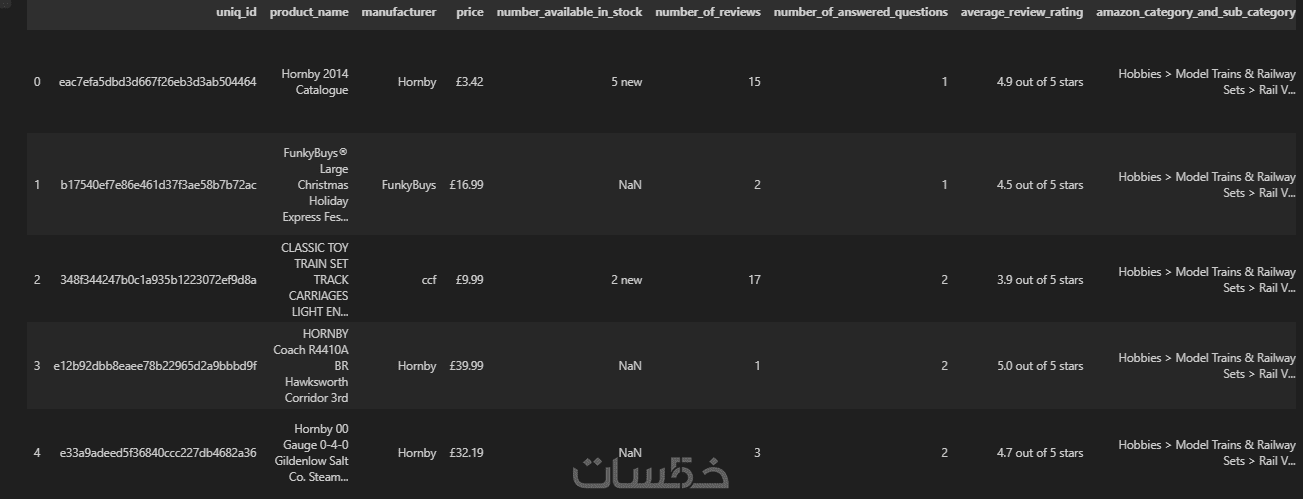Click the FunkyBuys manufacturer cell

click(409, 185)
